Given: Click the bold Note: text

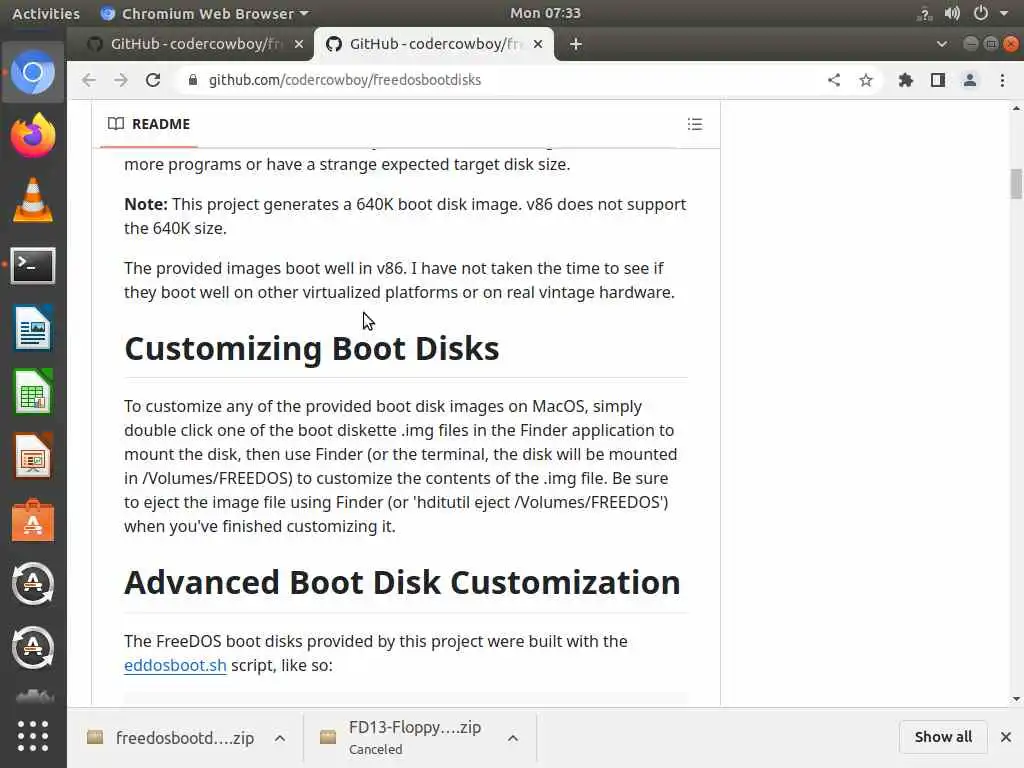Looking at the screenshot, I should [x=146, y=204].
